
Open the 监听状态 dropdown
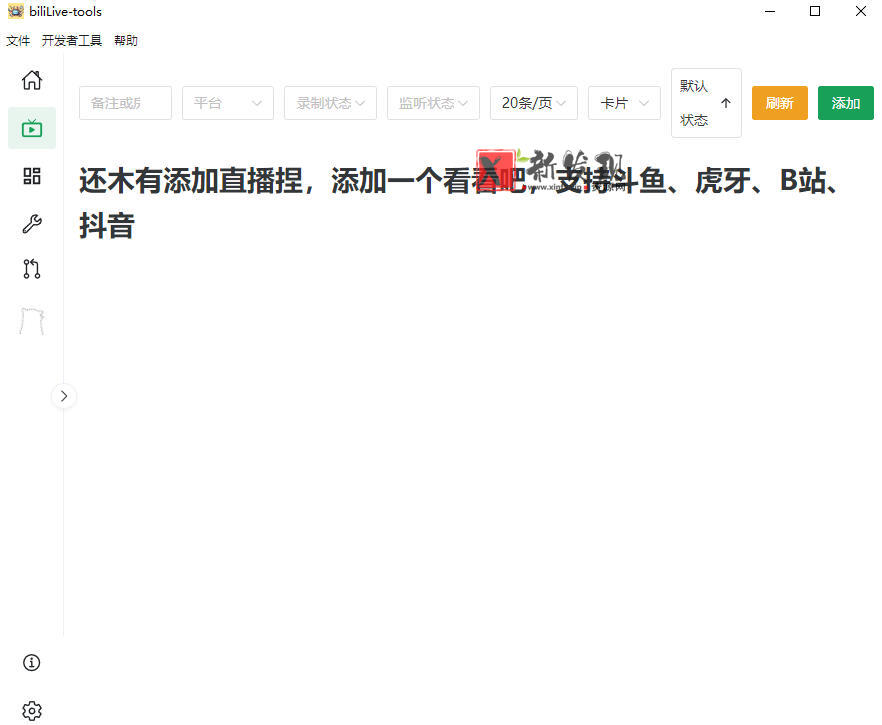[433, 103]
